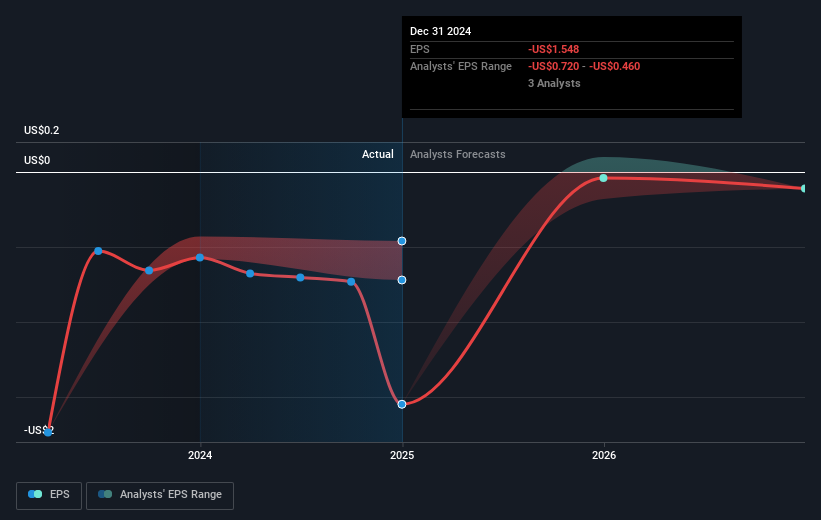Click the EPS data point at 2025
This screenshot has height=520, width=821.
[x=402, y=404]
